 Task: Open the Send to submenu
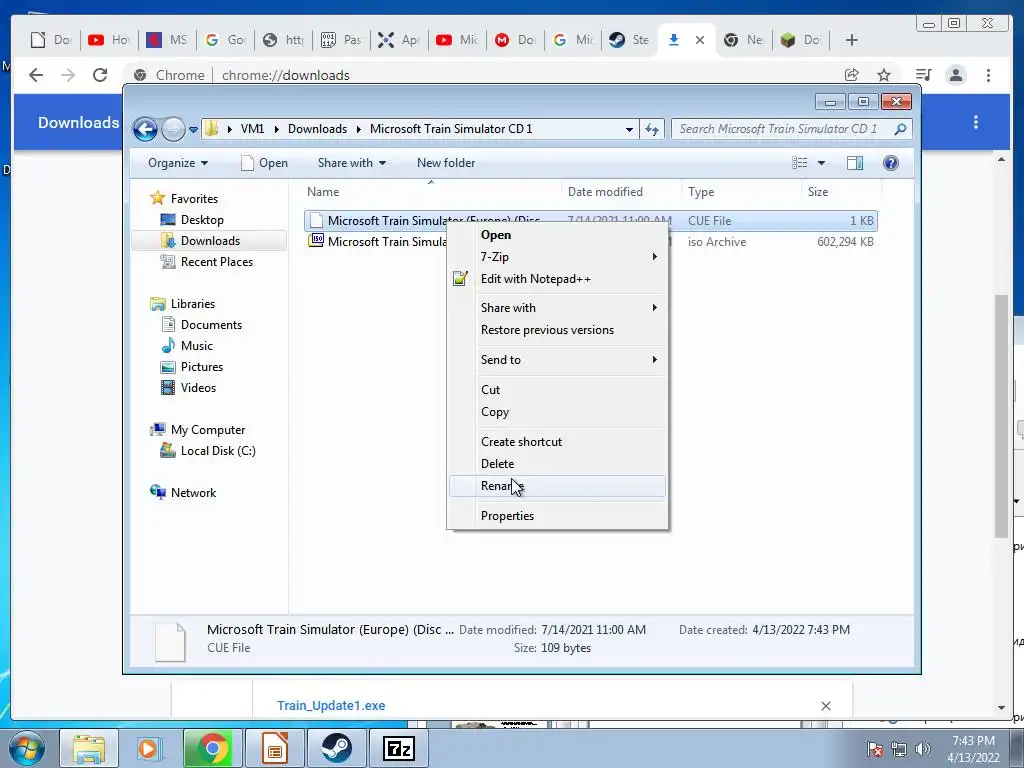point(557,360)
